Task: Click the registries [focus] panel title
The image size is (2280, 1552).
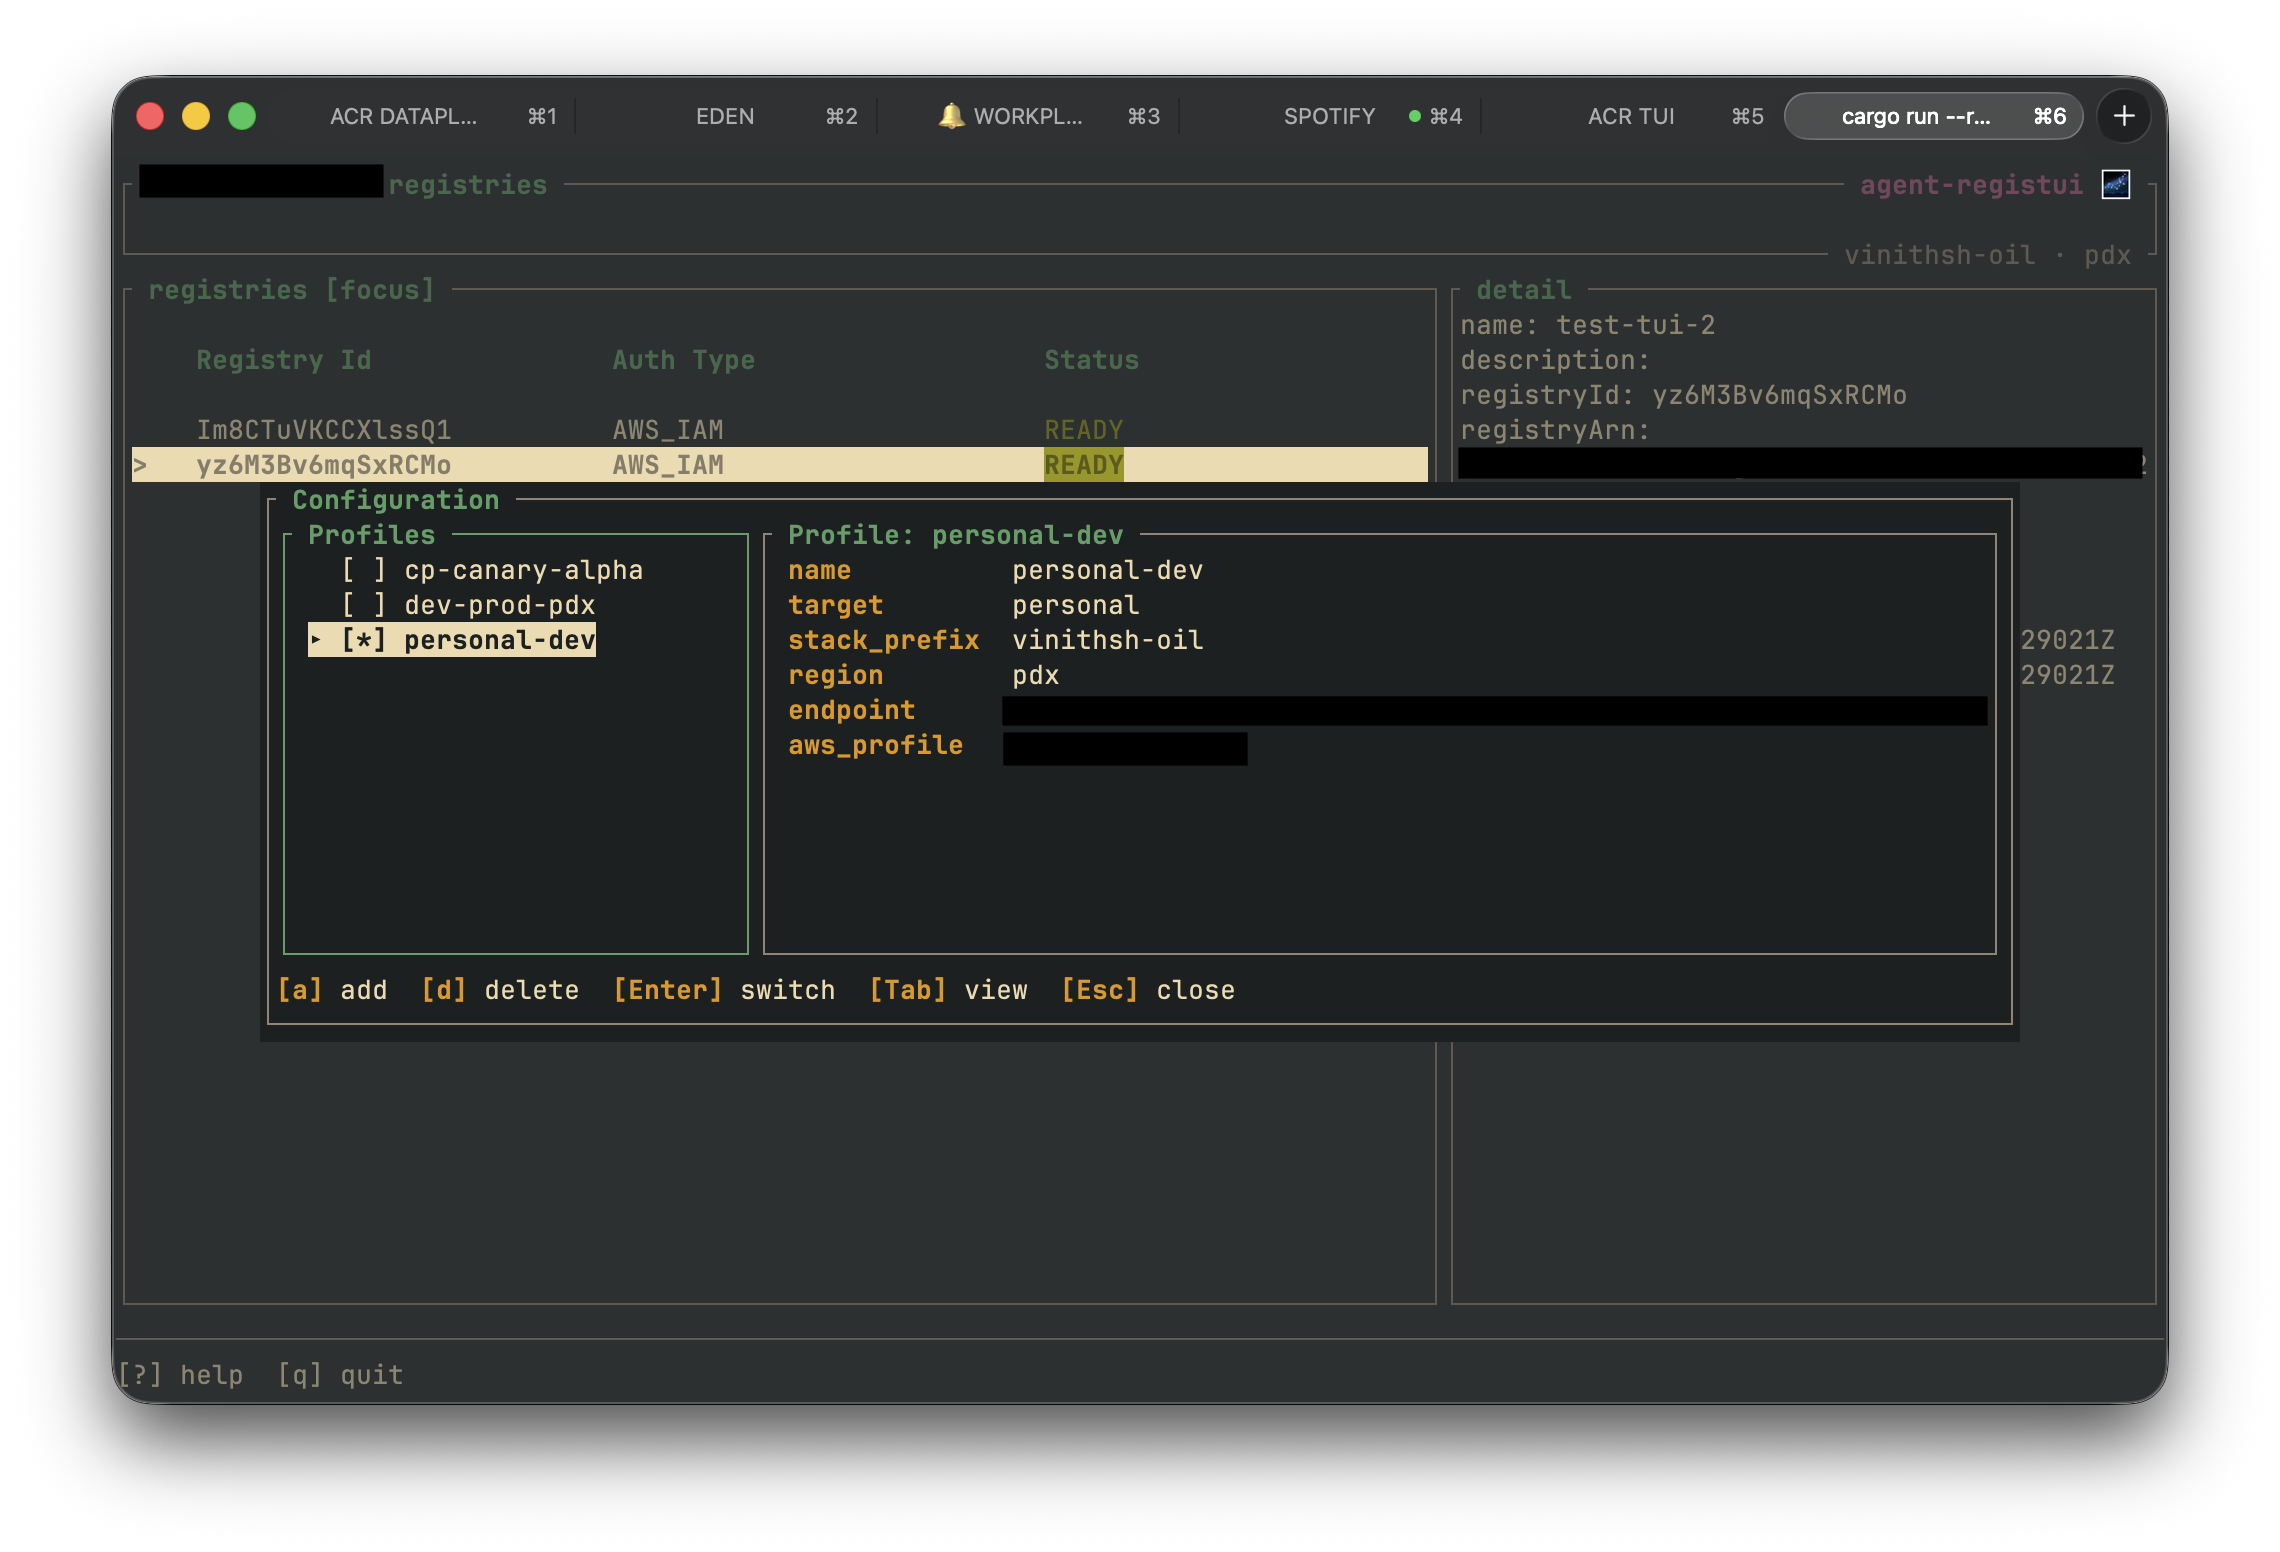Action: 292,290
